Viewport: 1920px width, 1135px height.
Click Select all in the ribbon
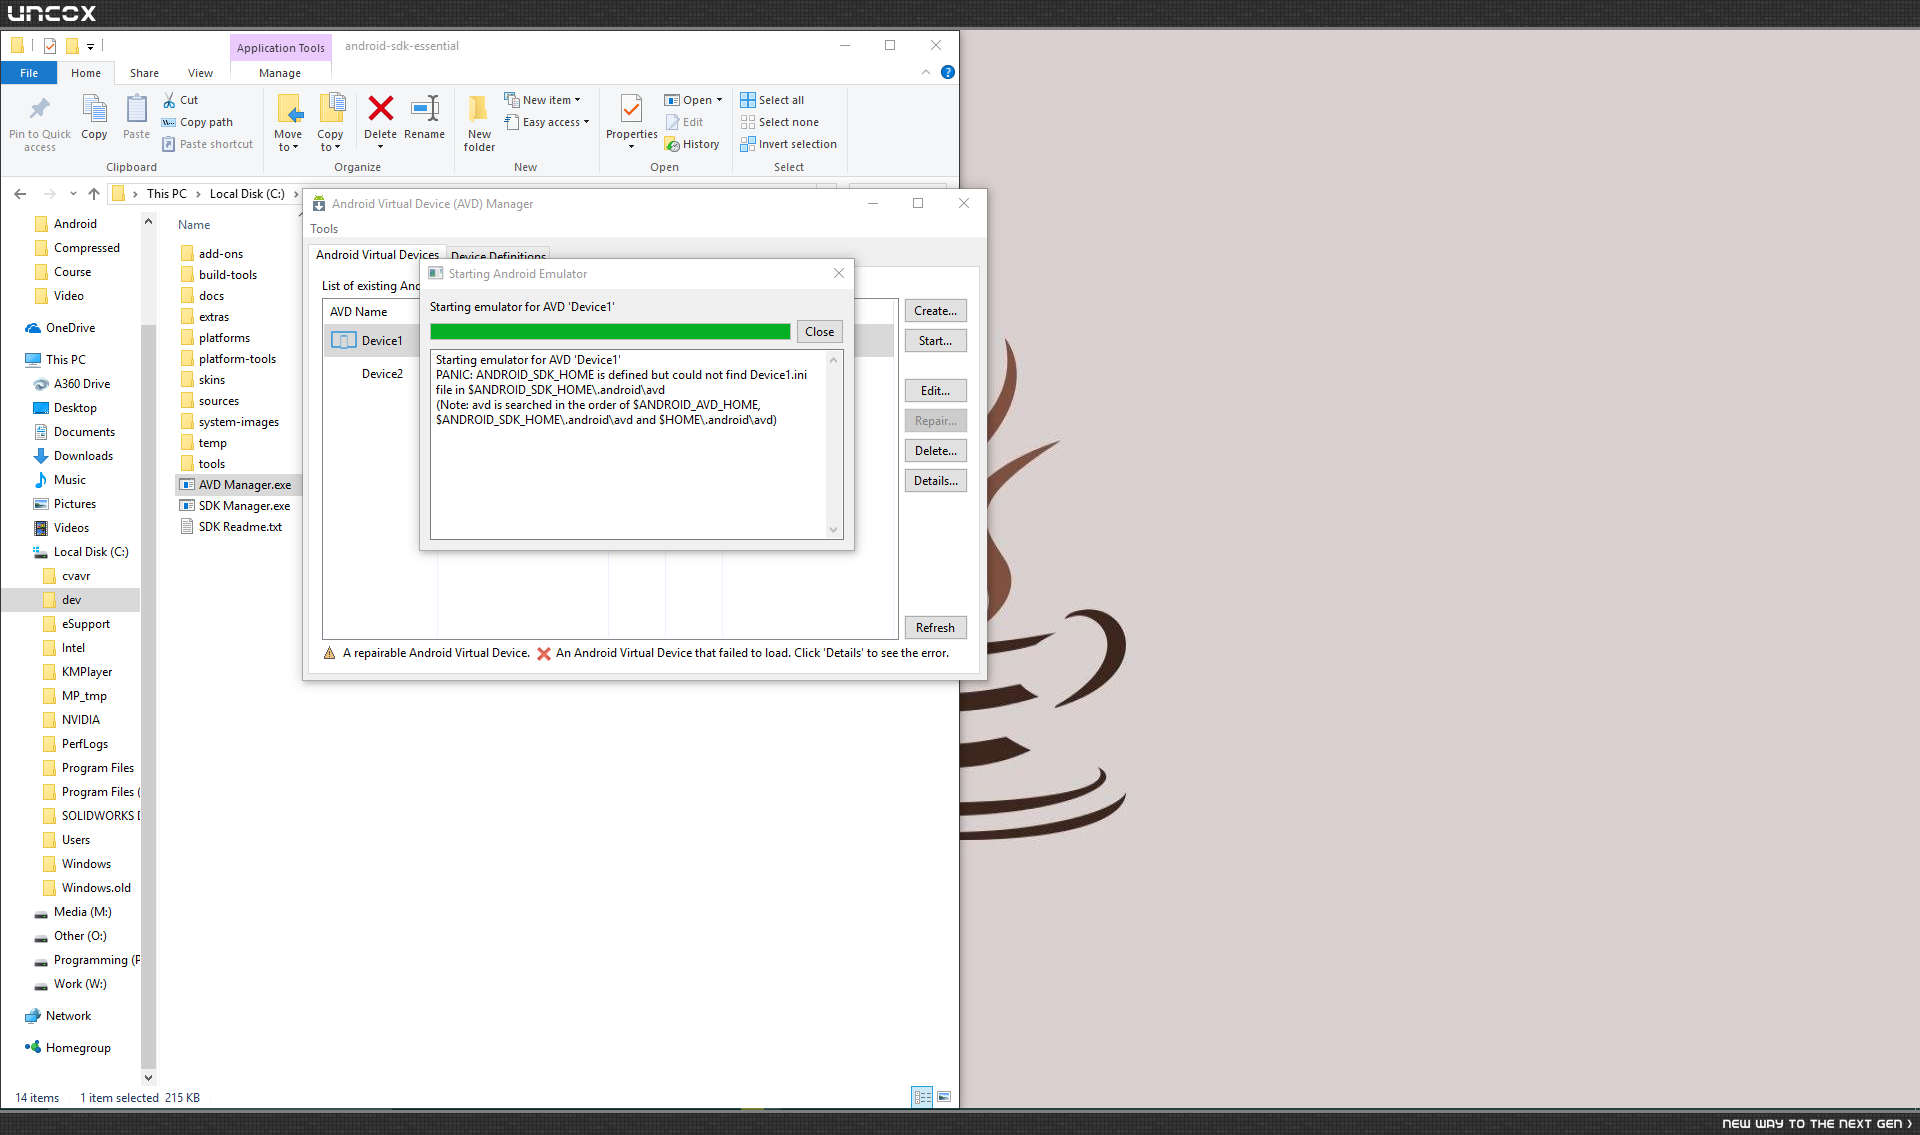tap(772, 100)
